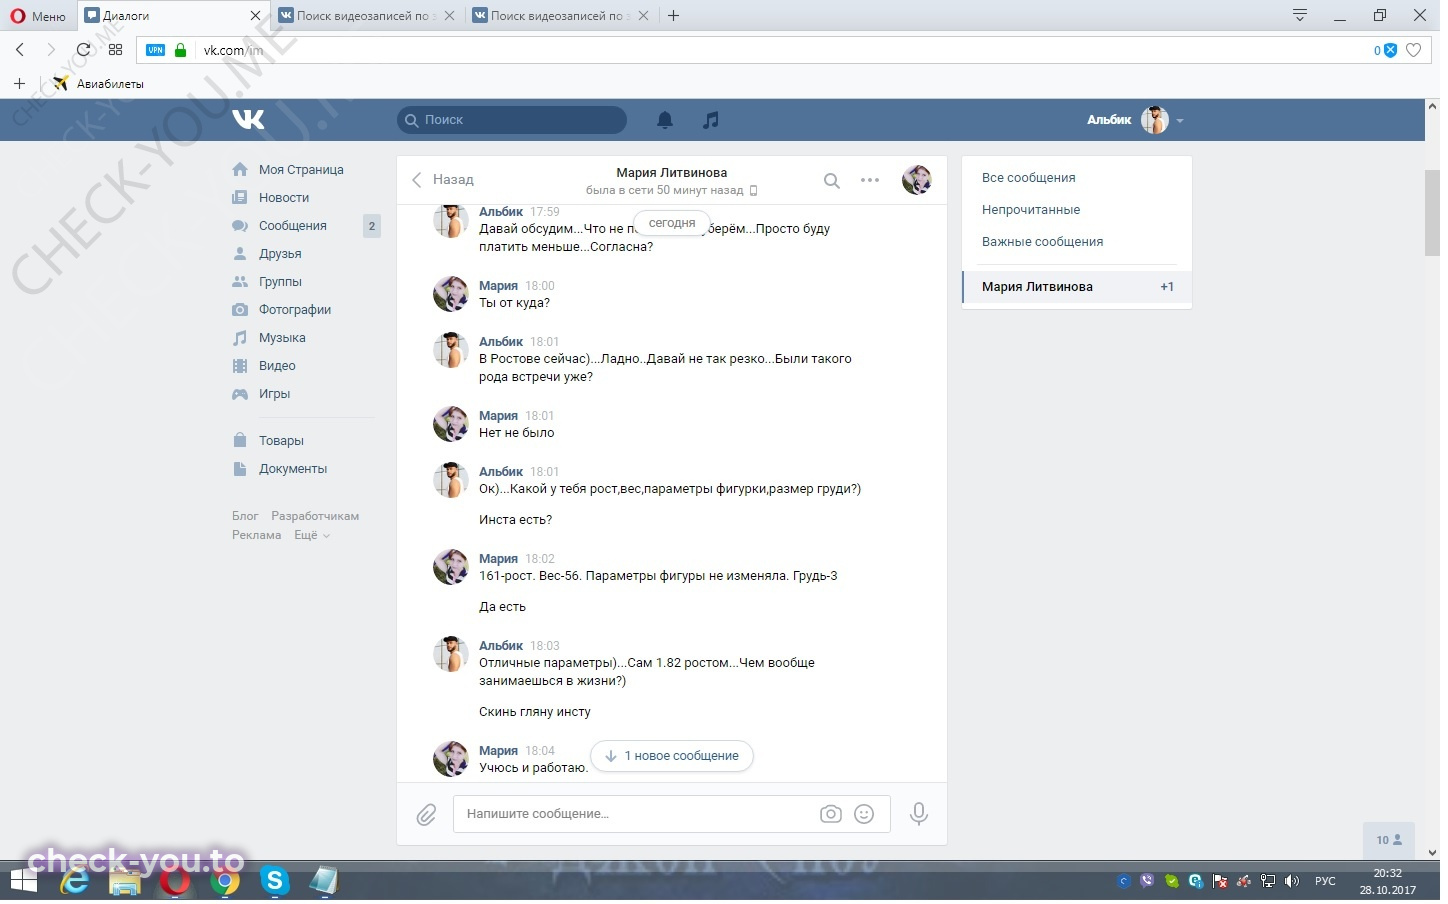Viewport: 1448px width, 904px height.
Task: Jump to 1 новое сообщение
Action: (x=672, y=757)
